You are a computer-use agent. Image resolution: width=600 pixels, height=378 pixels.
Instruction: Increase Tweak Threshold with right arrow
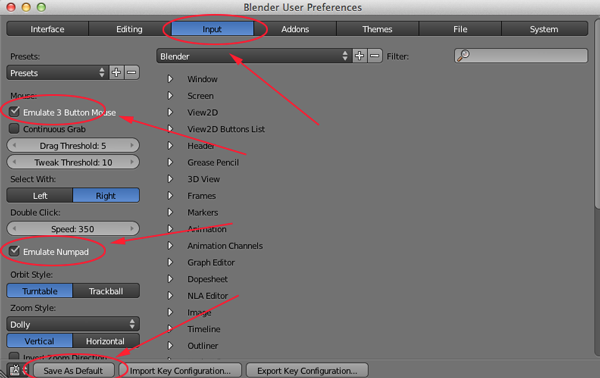(132, 162)
